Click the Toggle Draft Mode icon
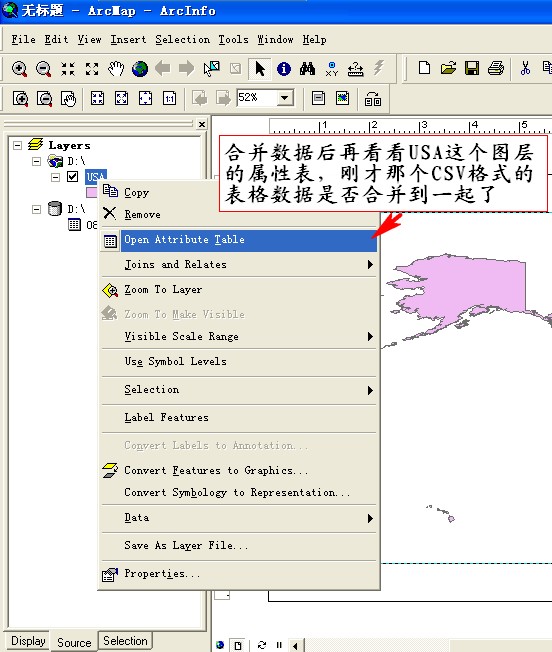 click(318, 98)
